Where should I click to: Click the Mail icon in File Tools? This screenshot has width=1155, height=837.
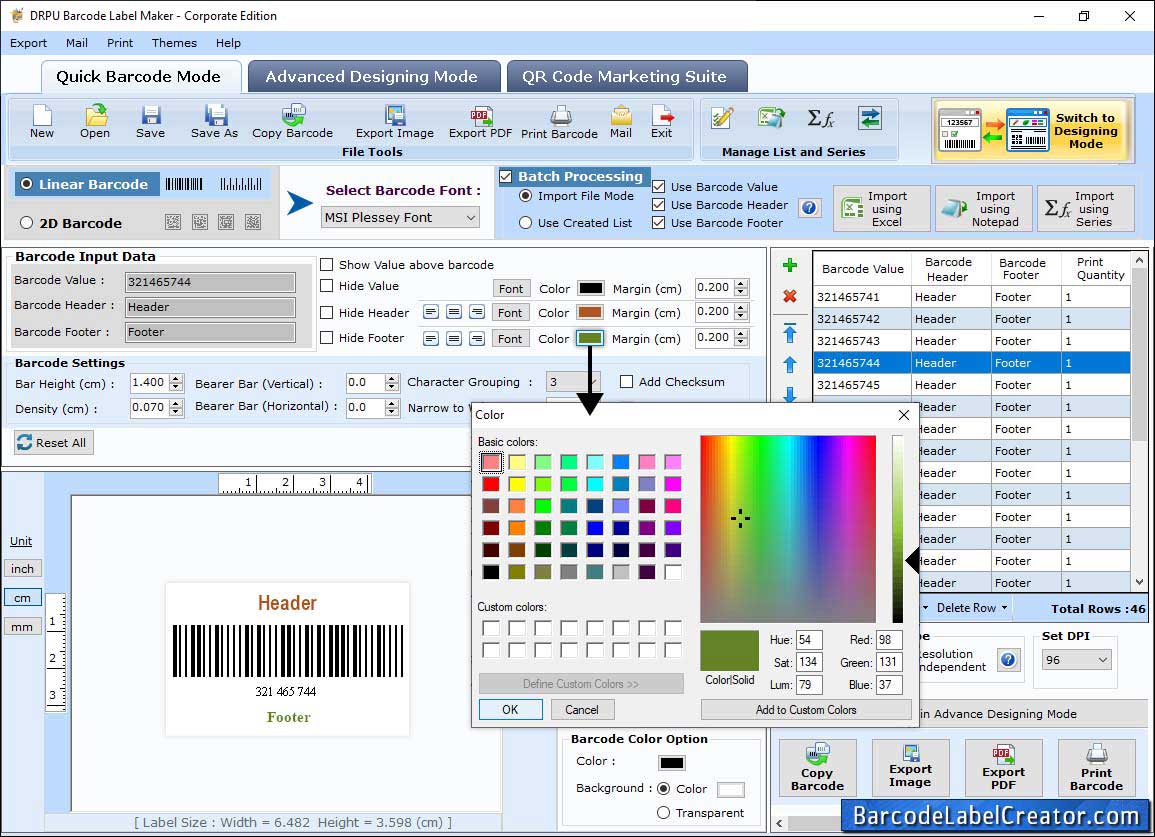(x=621, y=122)
